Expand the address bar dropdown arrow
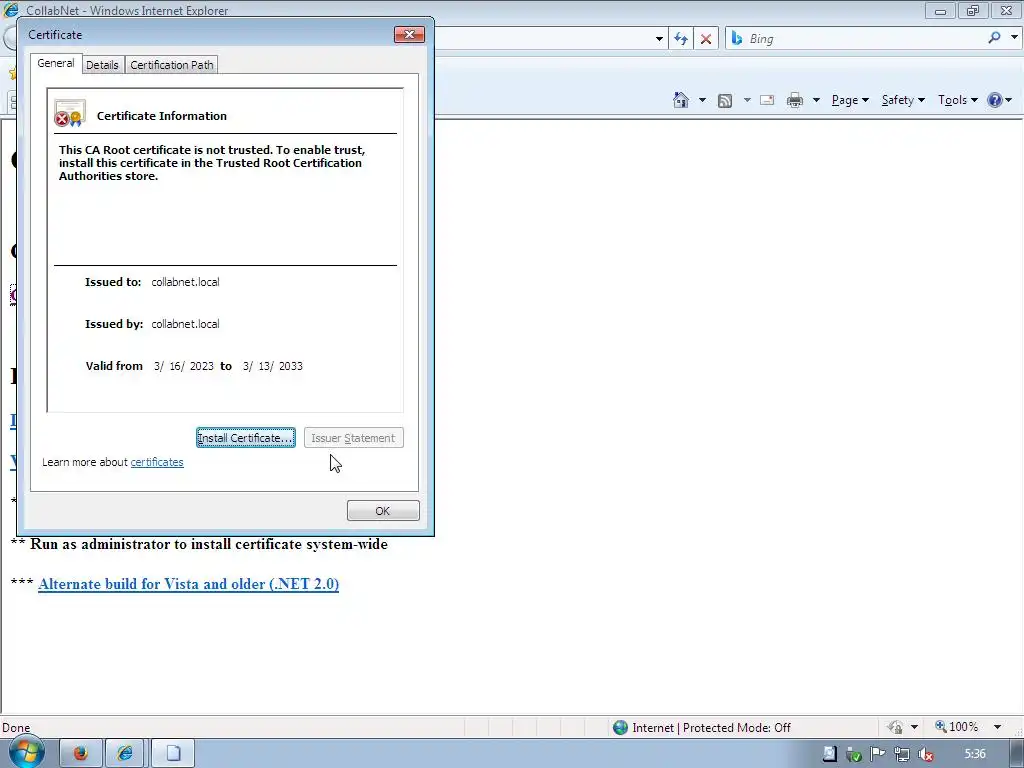 pyautogui.click(x=659, y=39)
